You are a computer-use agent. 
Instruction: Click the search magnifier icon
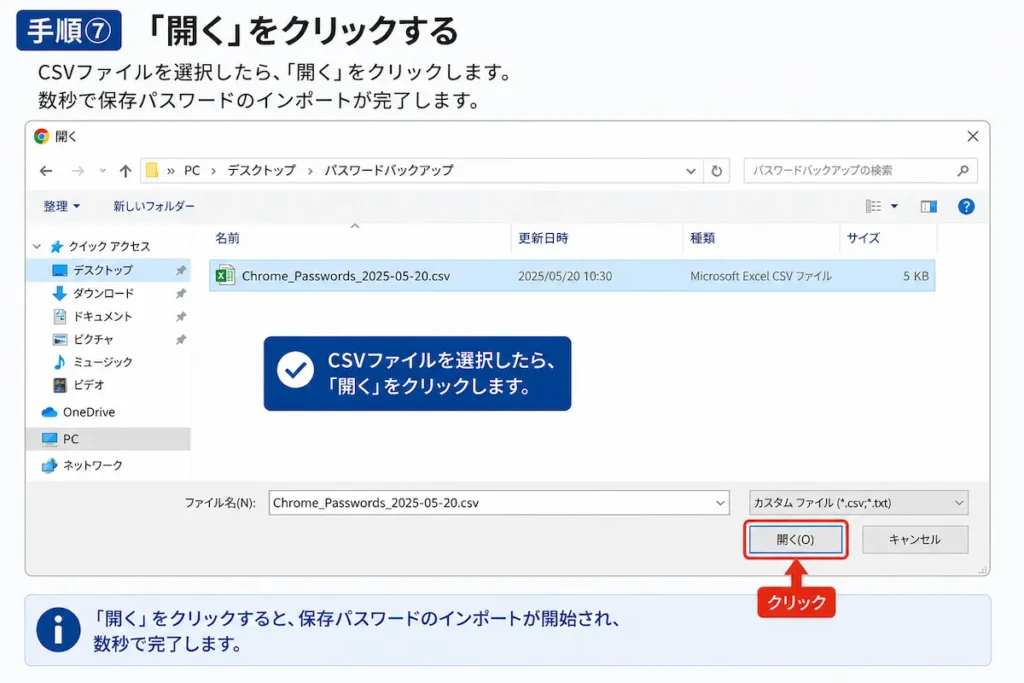click(x=963, y=170)
